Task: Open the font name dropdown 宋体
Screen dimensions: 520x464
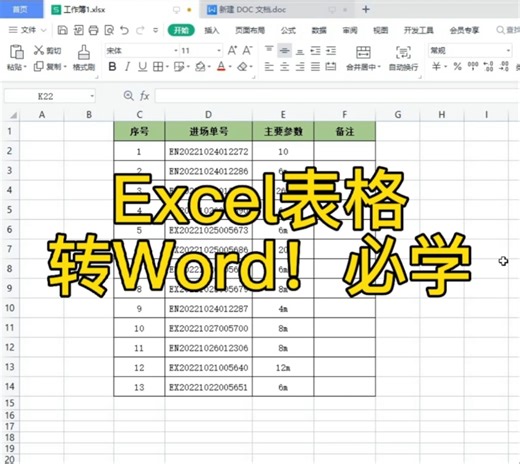Action: (x=176, y=51)
